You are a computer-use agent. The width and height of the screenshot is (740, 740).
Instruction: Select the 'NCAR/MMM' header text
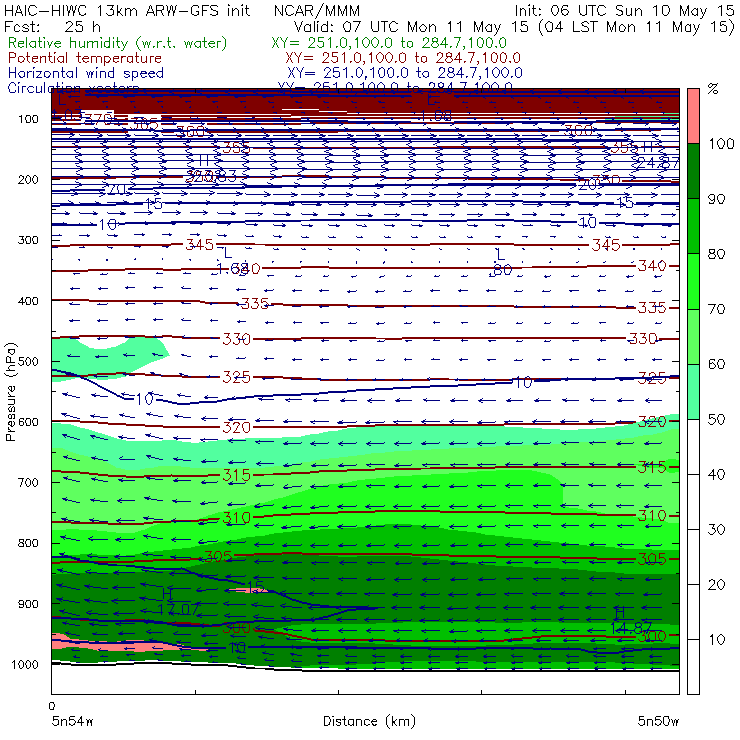pyautogui.click(x=317, y=10)
